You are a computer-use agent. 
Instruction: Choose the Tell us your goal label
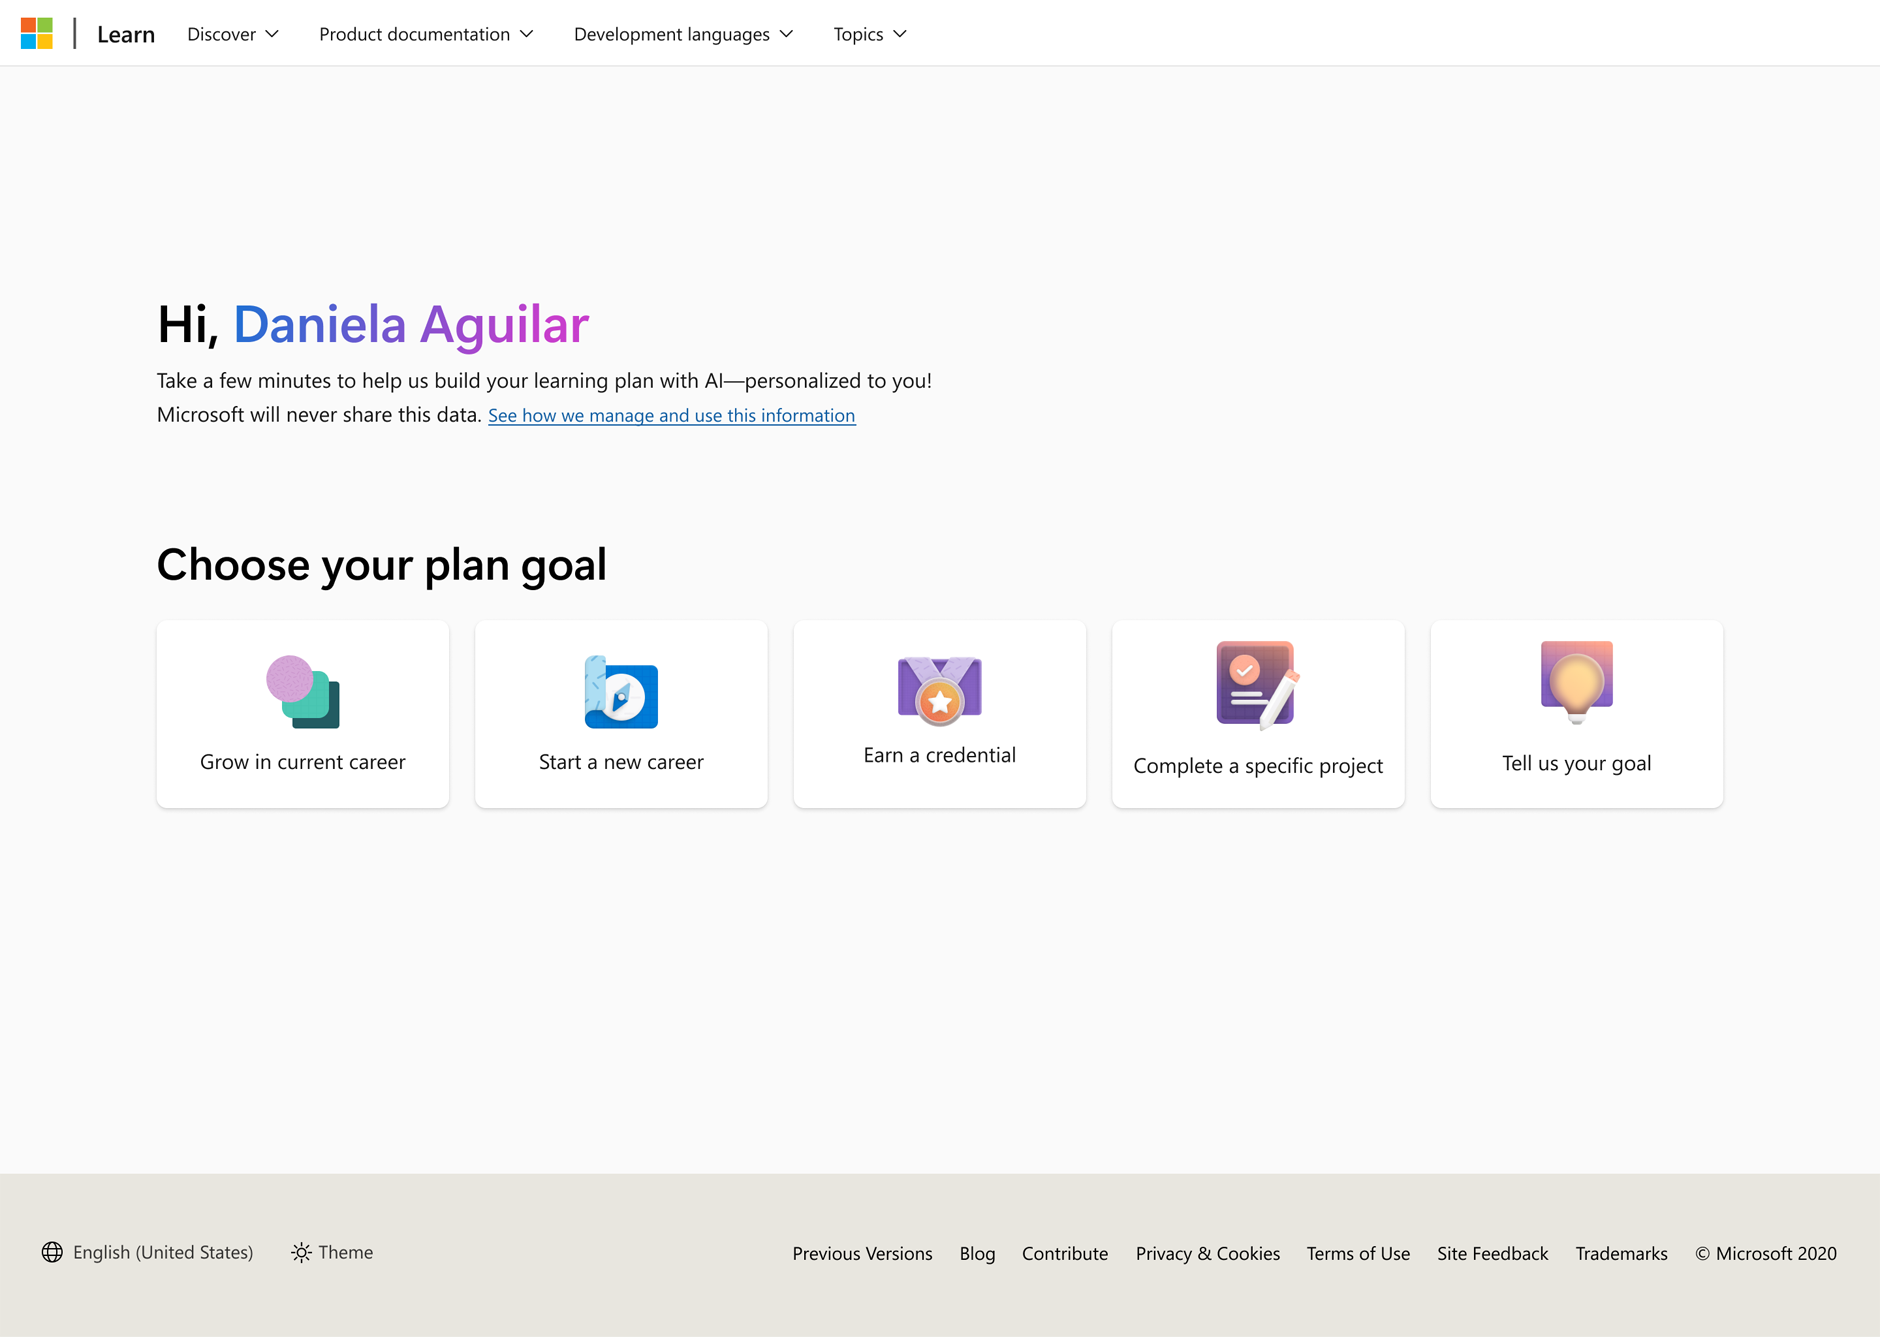(1577, 763)
